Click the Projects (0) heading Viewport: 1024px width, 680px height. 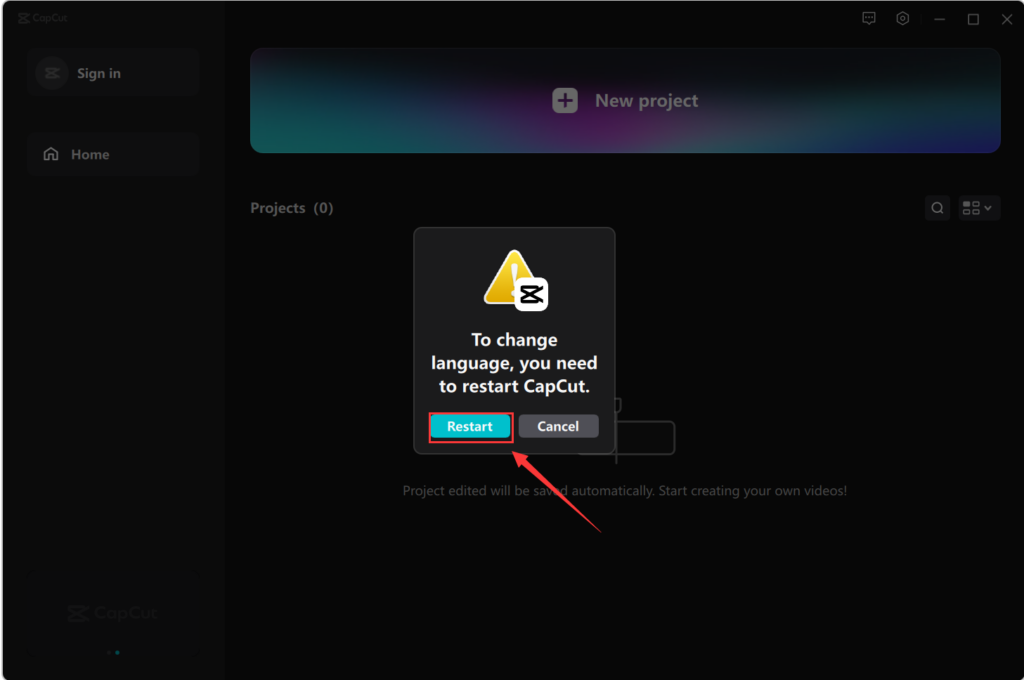click(292, 208)
